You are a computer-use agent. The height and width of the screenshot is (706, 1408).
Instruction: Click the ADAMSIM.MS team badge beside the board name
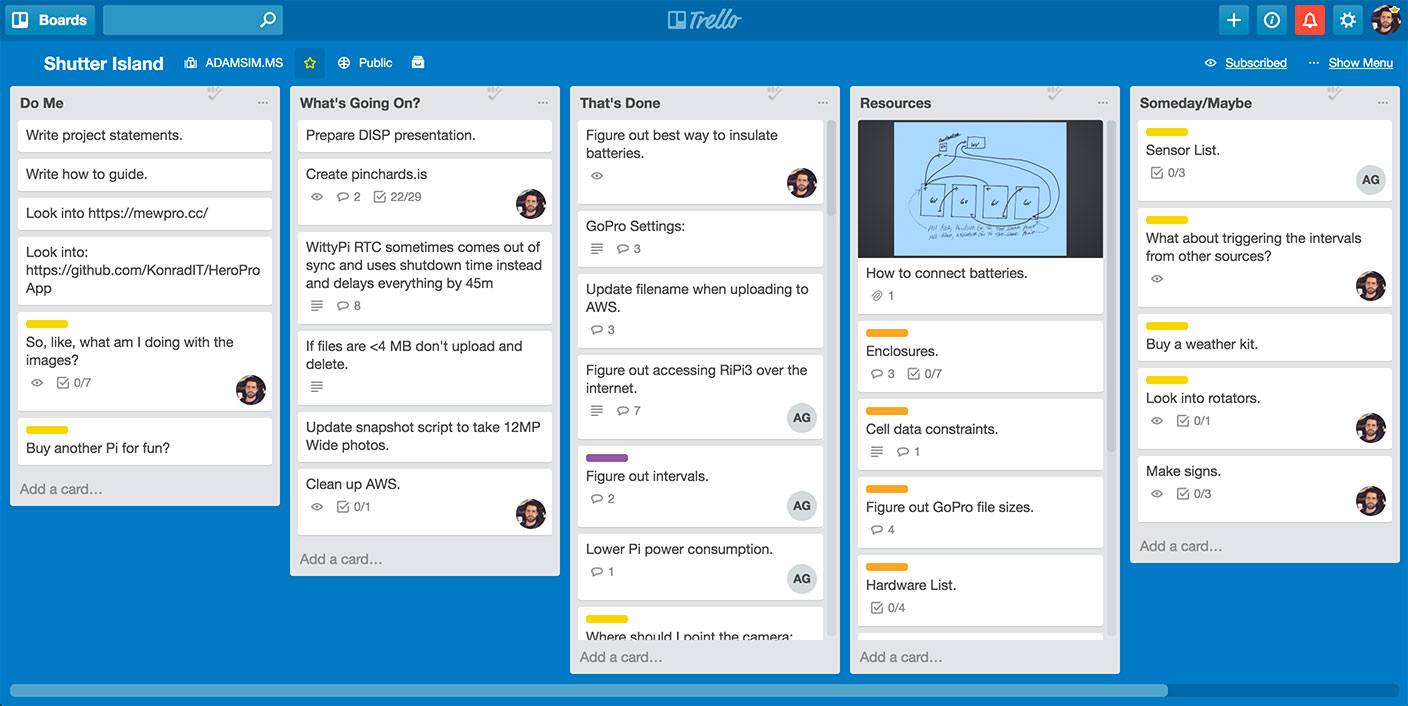(232, 62)
